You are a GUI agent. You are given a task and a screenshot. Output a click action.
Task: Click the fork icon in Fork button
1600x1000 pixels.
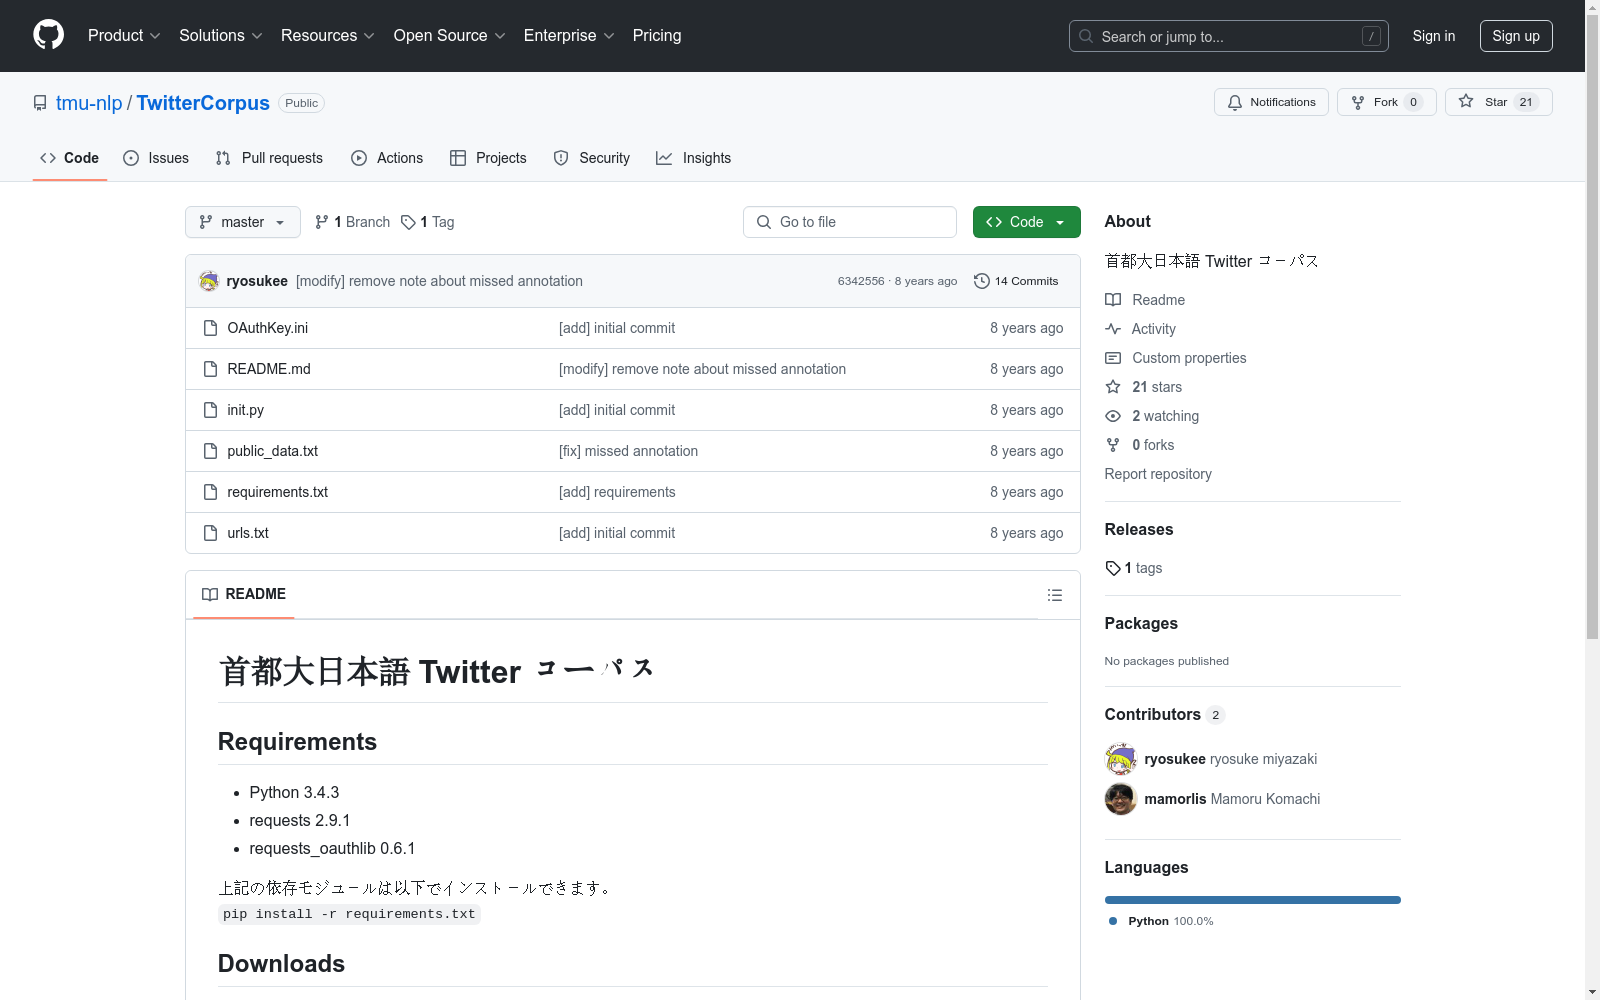(x=1358, y=102)
